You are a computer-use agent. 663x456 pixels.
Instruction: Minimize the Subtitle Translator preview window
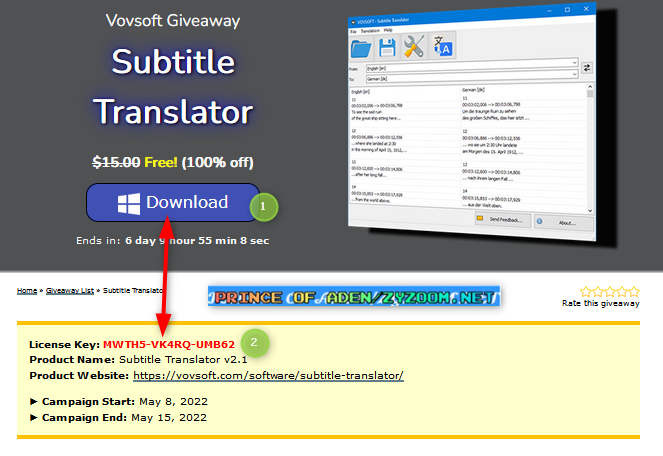click(x=549, y=11)
